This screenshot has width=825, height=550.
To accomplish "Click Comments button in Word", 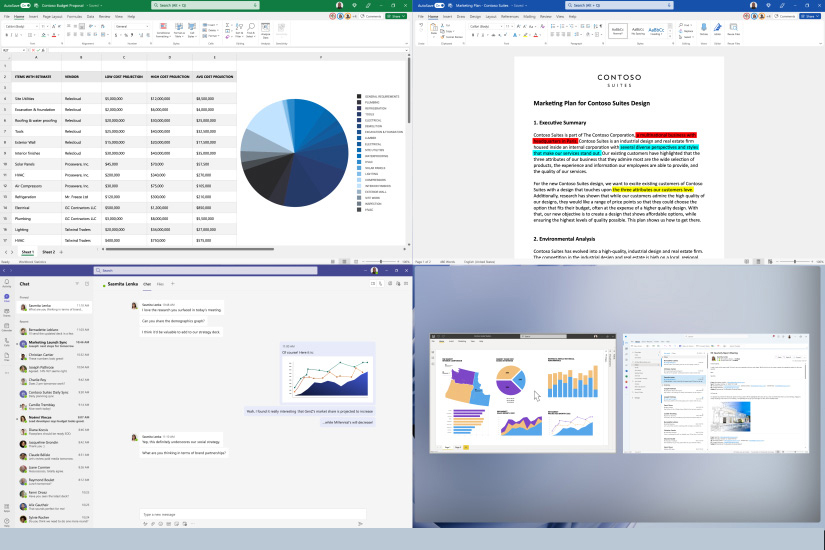I will pyautogui.click(x=786, y=16).
